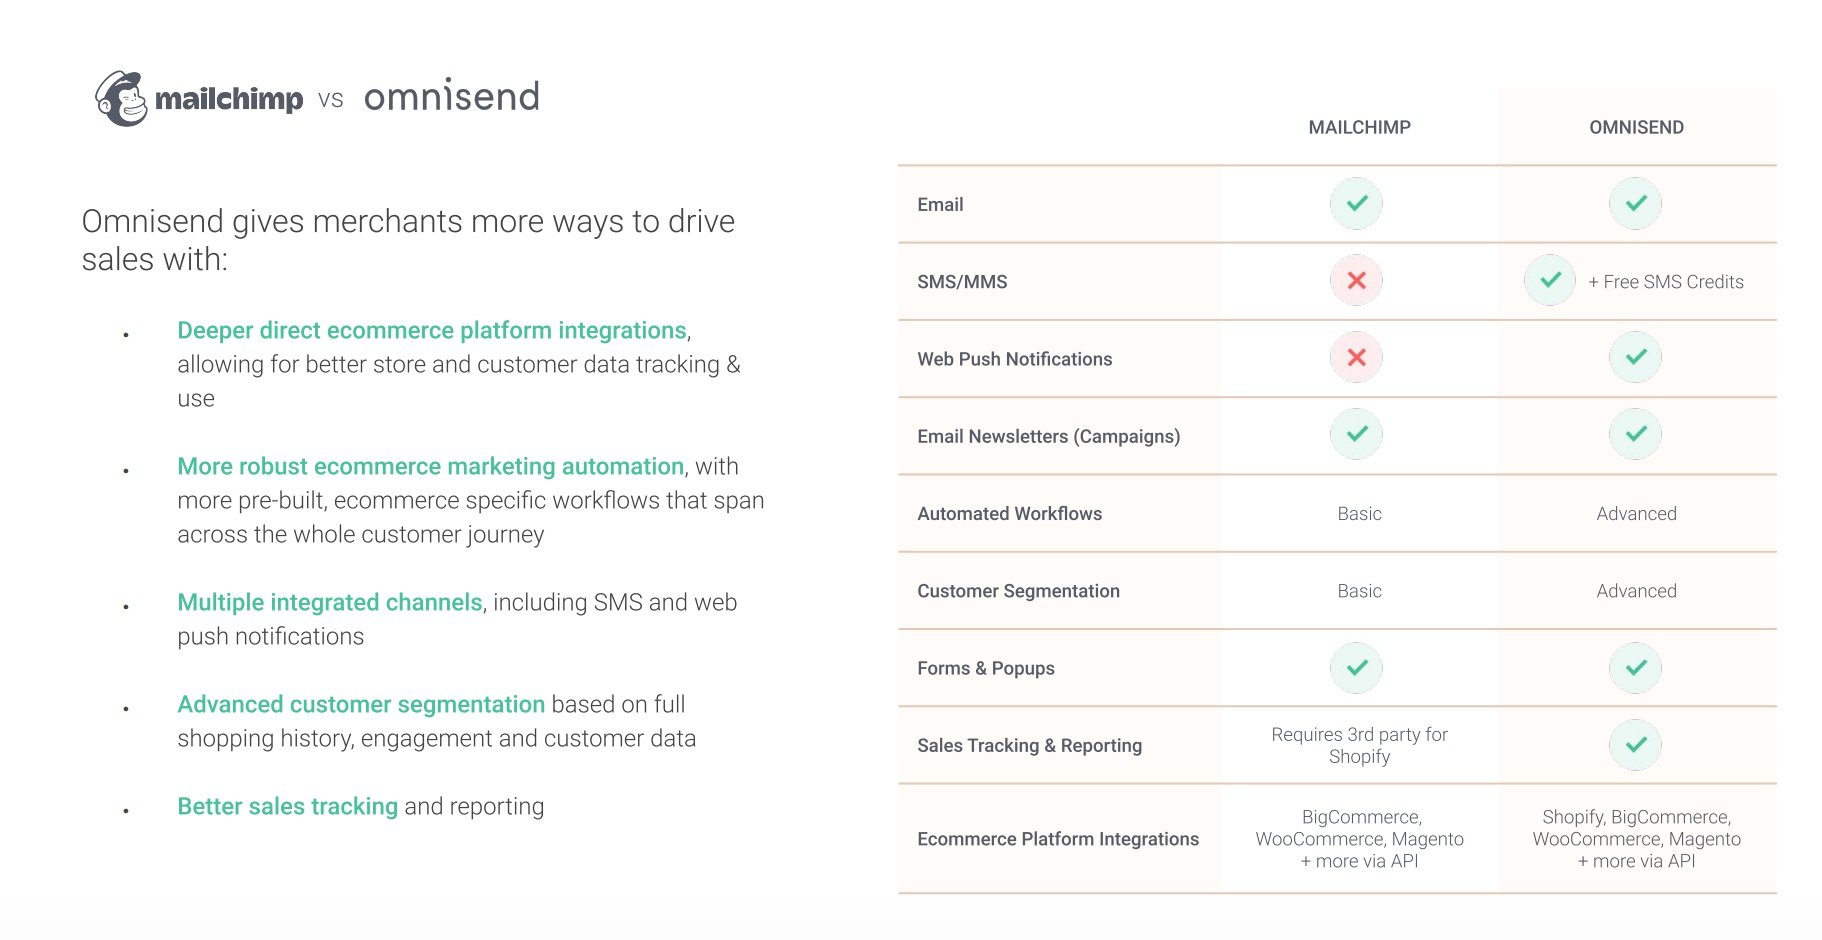Click Mailchimp's green check for Email row

(1356, 204)
